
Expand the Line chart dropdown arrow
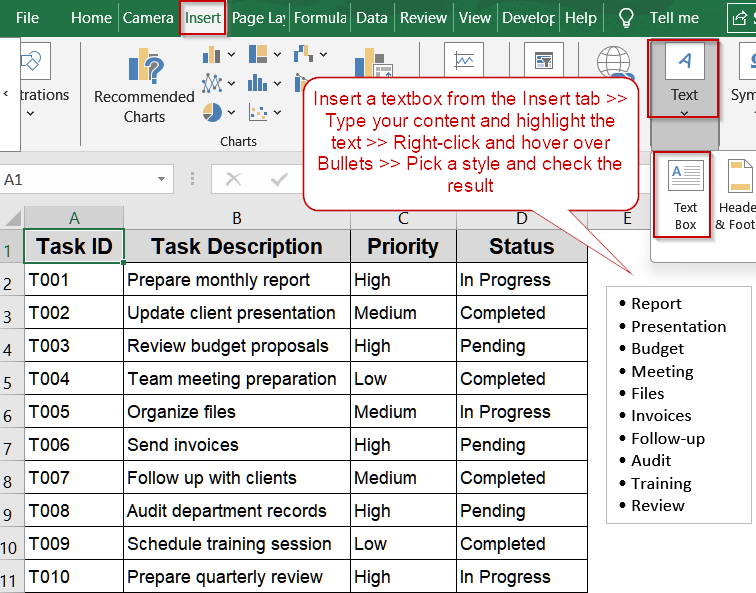coord(231,83)
